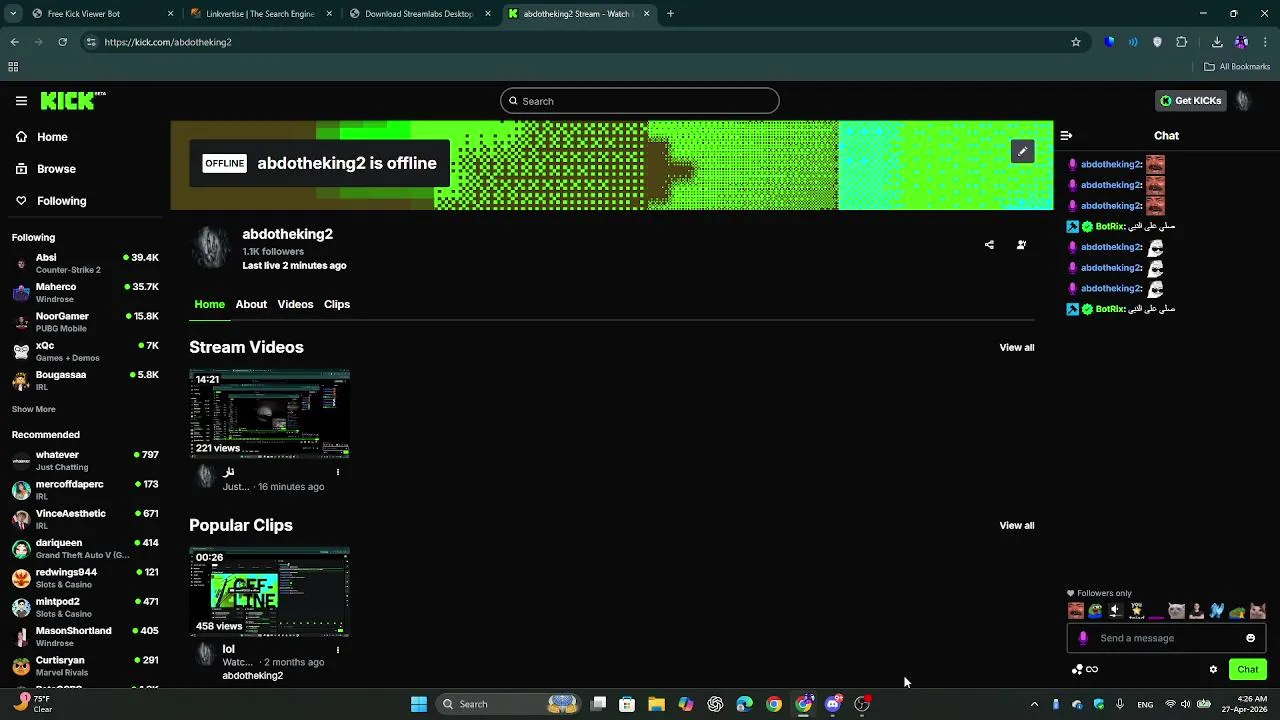The width and height of the screenshot is (1280, 720).
Task: Click abdotheking2 channel avatar
Action: pyautogui.click(x=210, y=247)
